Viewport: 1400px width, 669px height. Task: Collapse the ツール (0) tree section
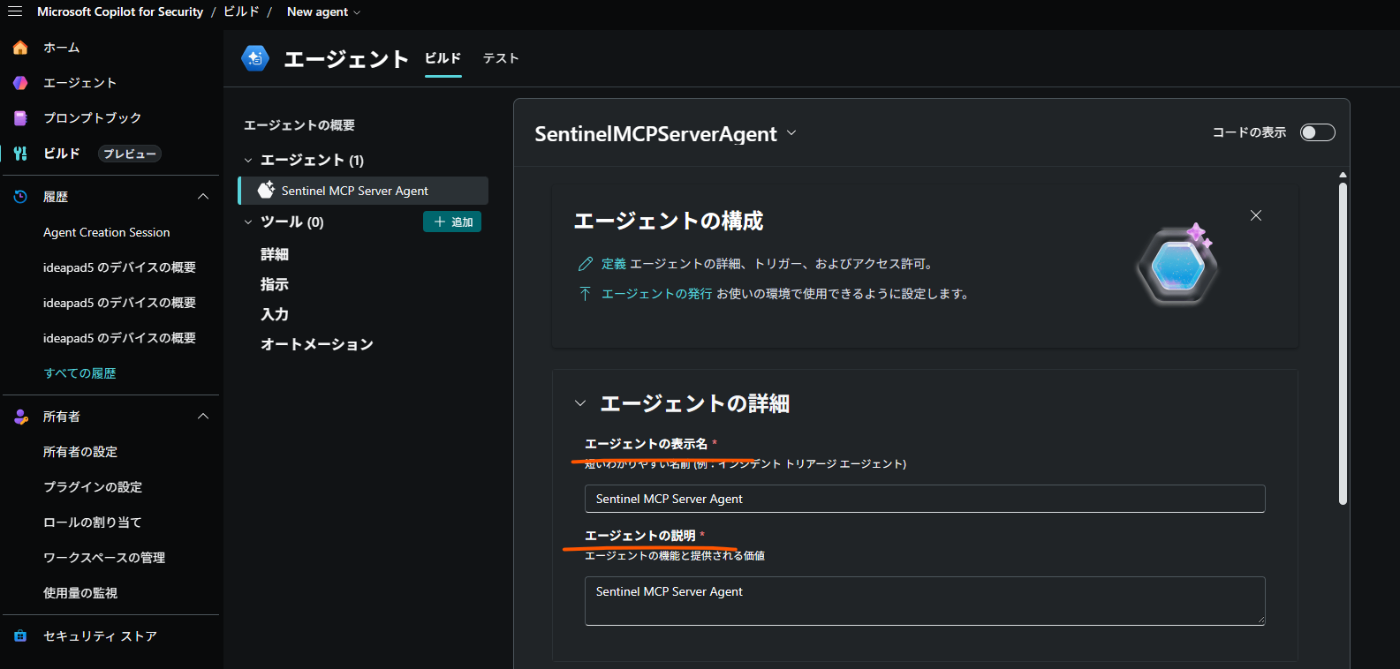pos(249,222)
